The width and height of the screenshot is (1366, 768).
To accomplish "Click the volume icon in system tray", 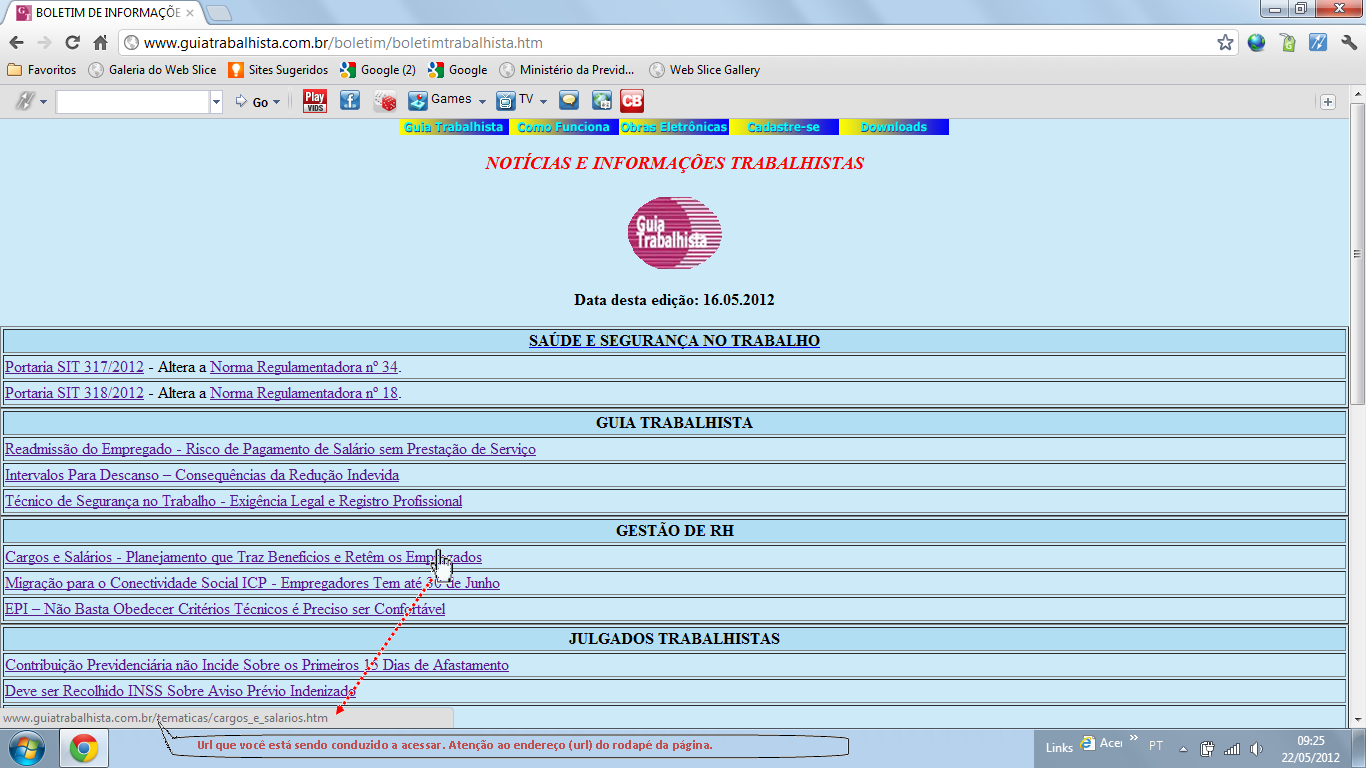I will pos(1256,748).
